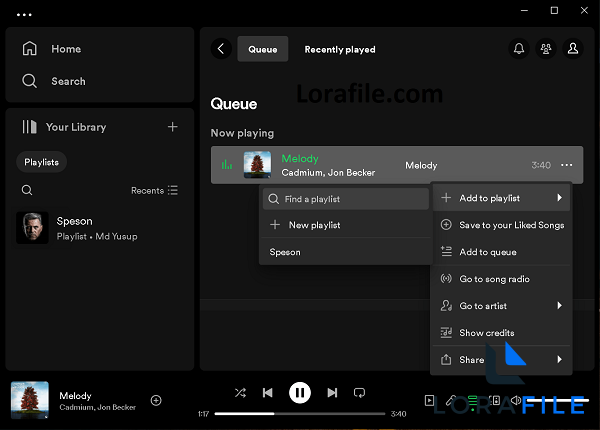600x430 pixels.
Task: Open Now Playing view icon
Action: [x=429, y=401]
